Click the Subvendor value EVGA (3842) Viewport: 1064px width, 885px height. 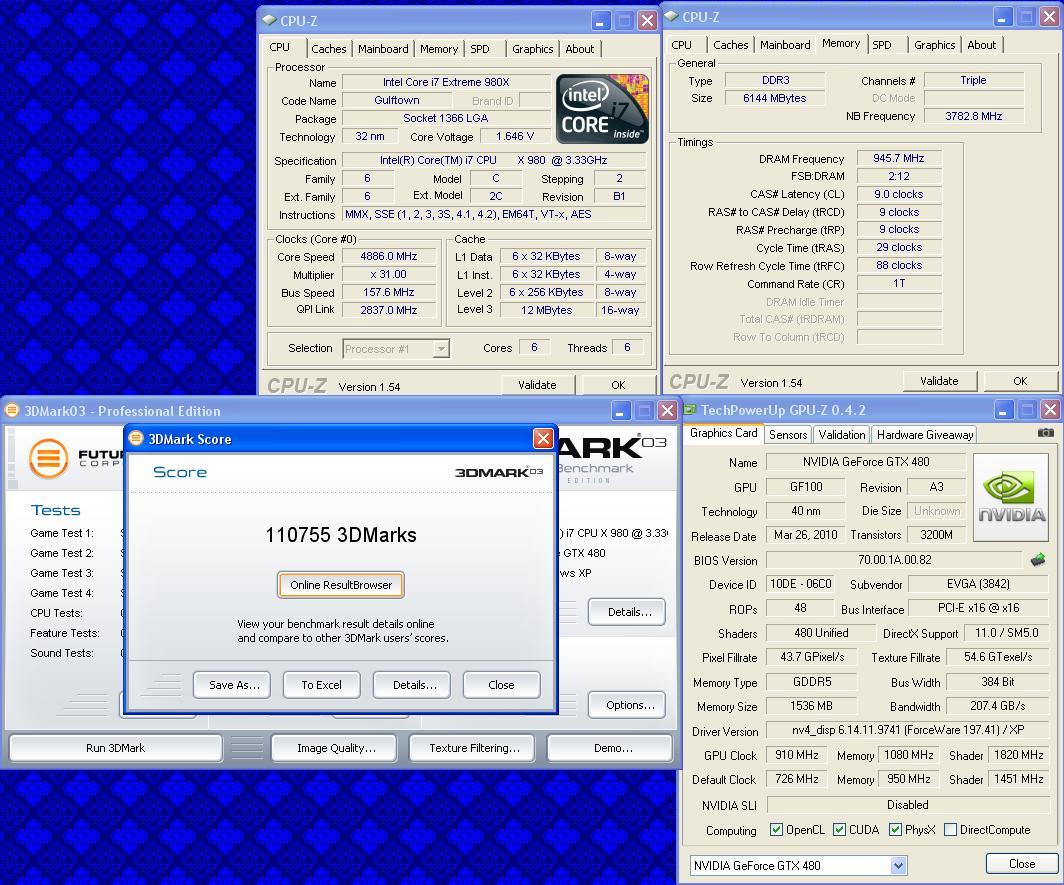[x=978, y=584]
